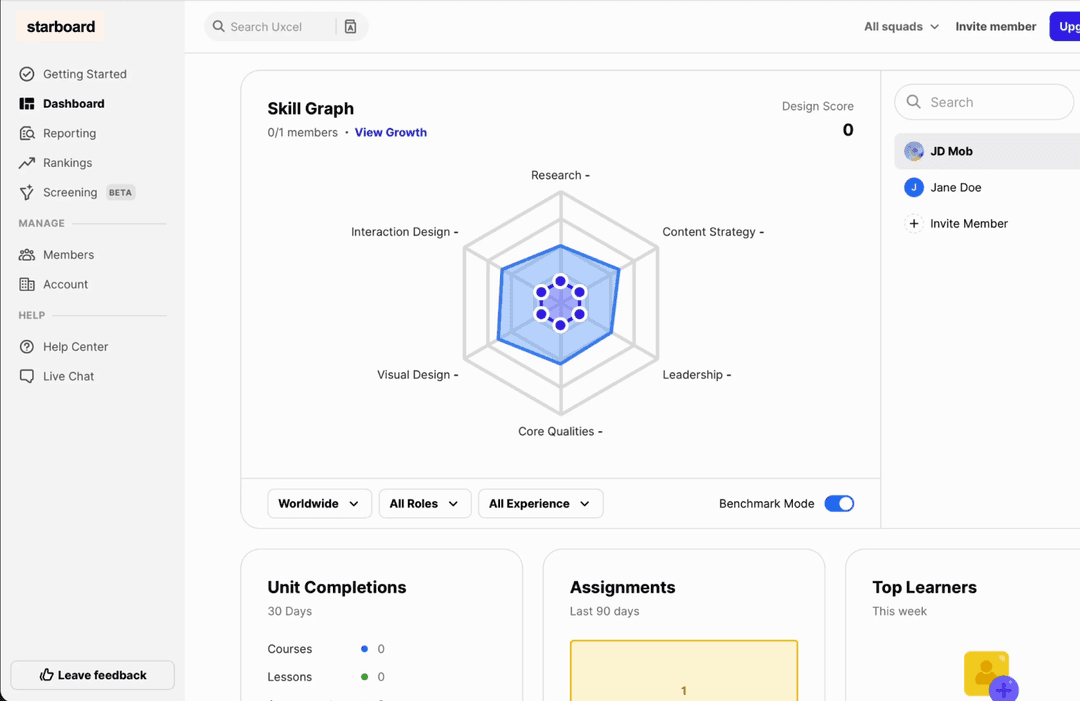Viewport: 1080px width, 701px height.
Task: Click the Dashboard grid icon
Action: (27, 103)
